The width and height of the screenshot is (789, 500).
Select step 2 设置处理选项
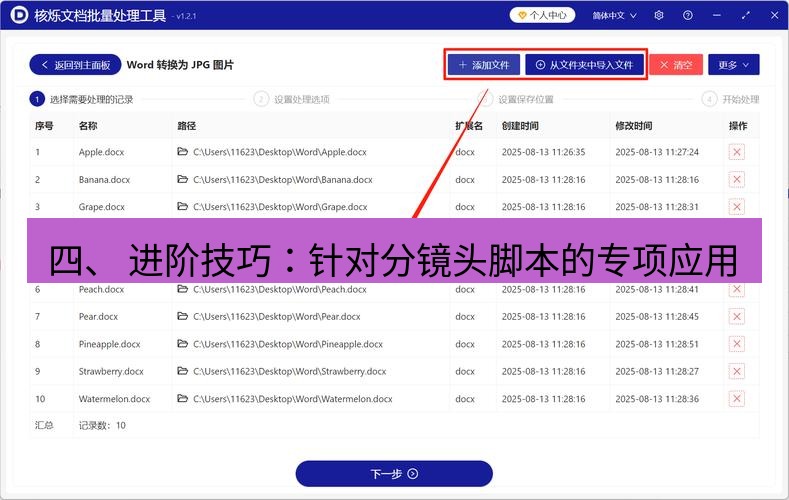(x=292, y=99)
